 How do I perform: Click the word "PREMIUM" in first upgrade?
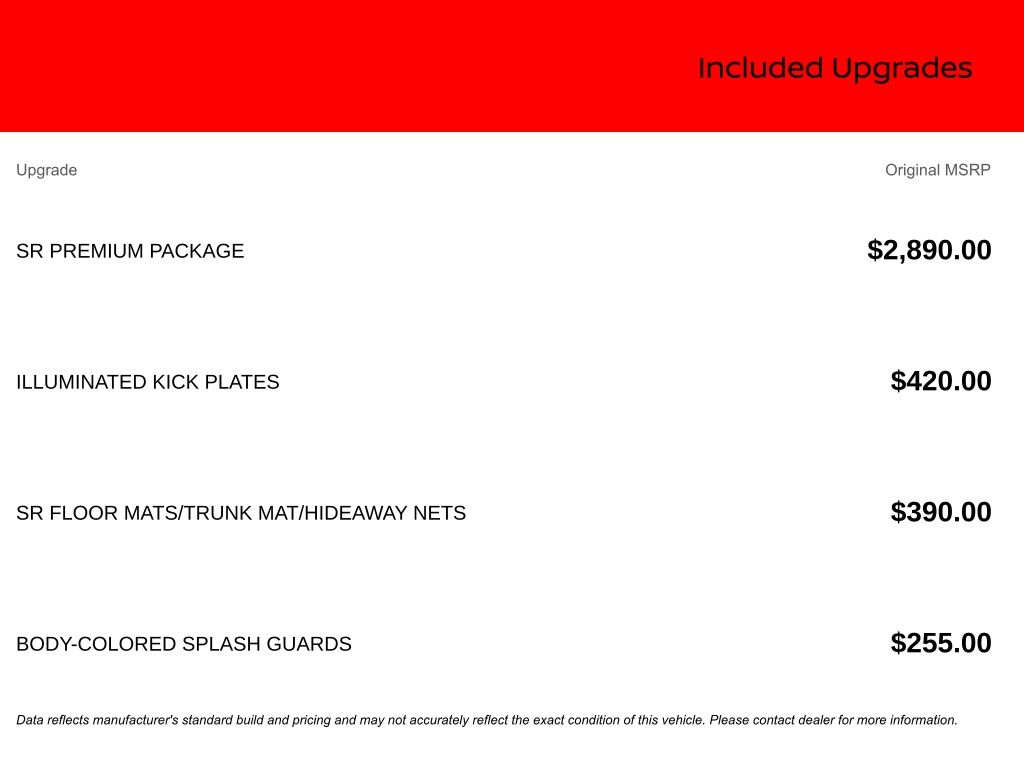96,251
